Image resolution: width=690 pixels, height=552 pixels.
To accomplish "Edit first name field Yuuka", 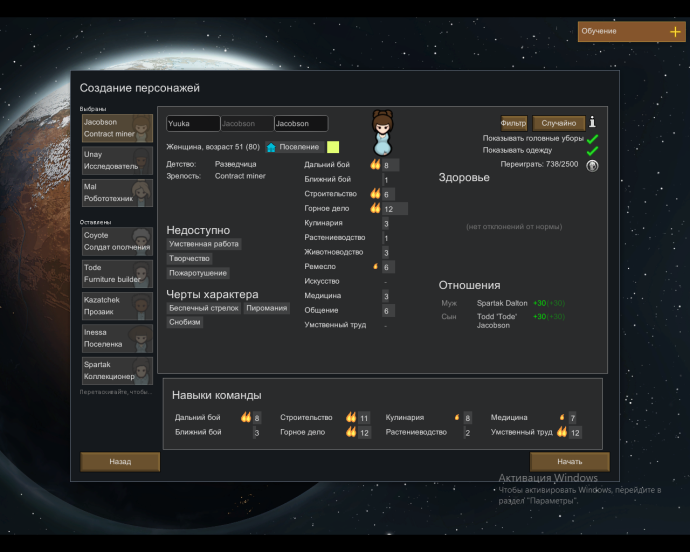I will 193,124.
